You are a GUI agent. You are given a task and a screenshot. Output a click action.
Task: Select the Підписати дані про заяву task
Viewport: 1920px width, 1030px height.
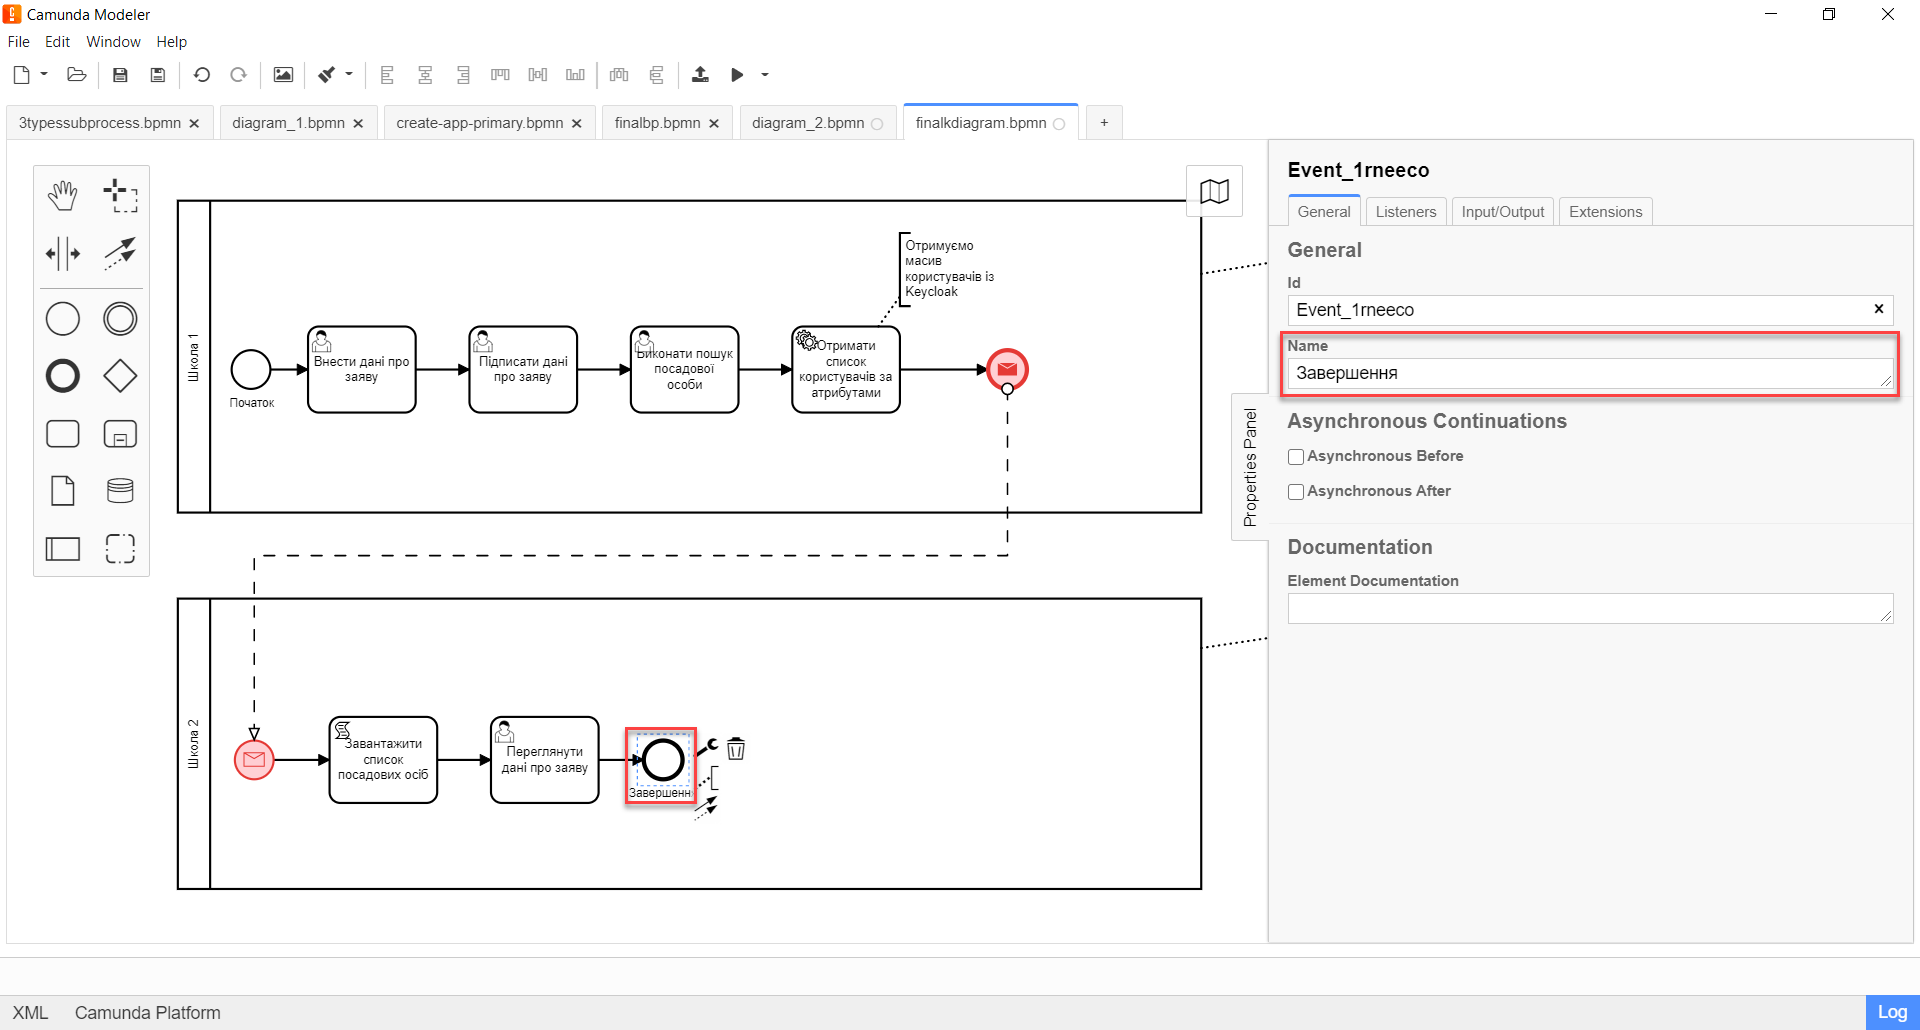523,369
